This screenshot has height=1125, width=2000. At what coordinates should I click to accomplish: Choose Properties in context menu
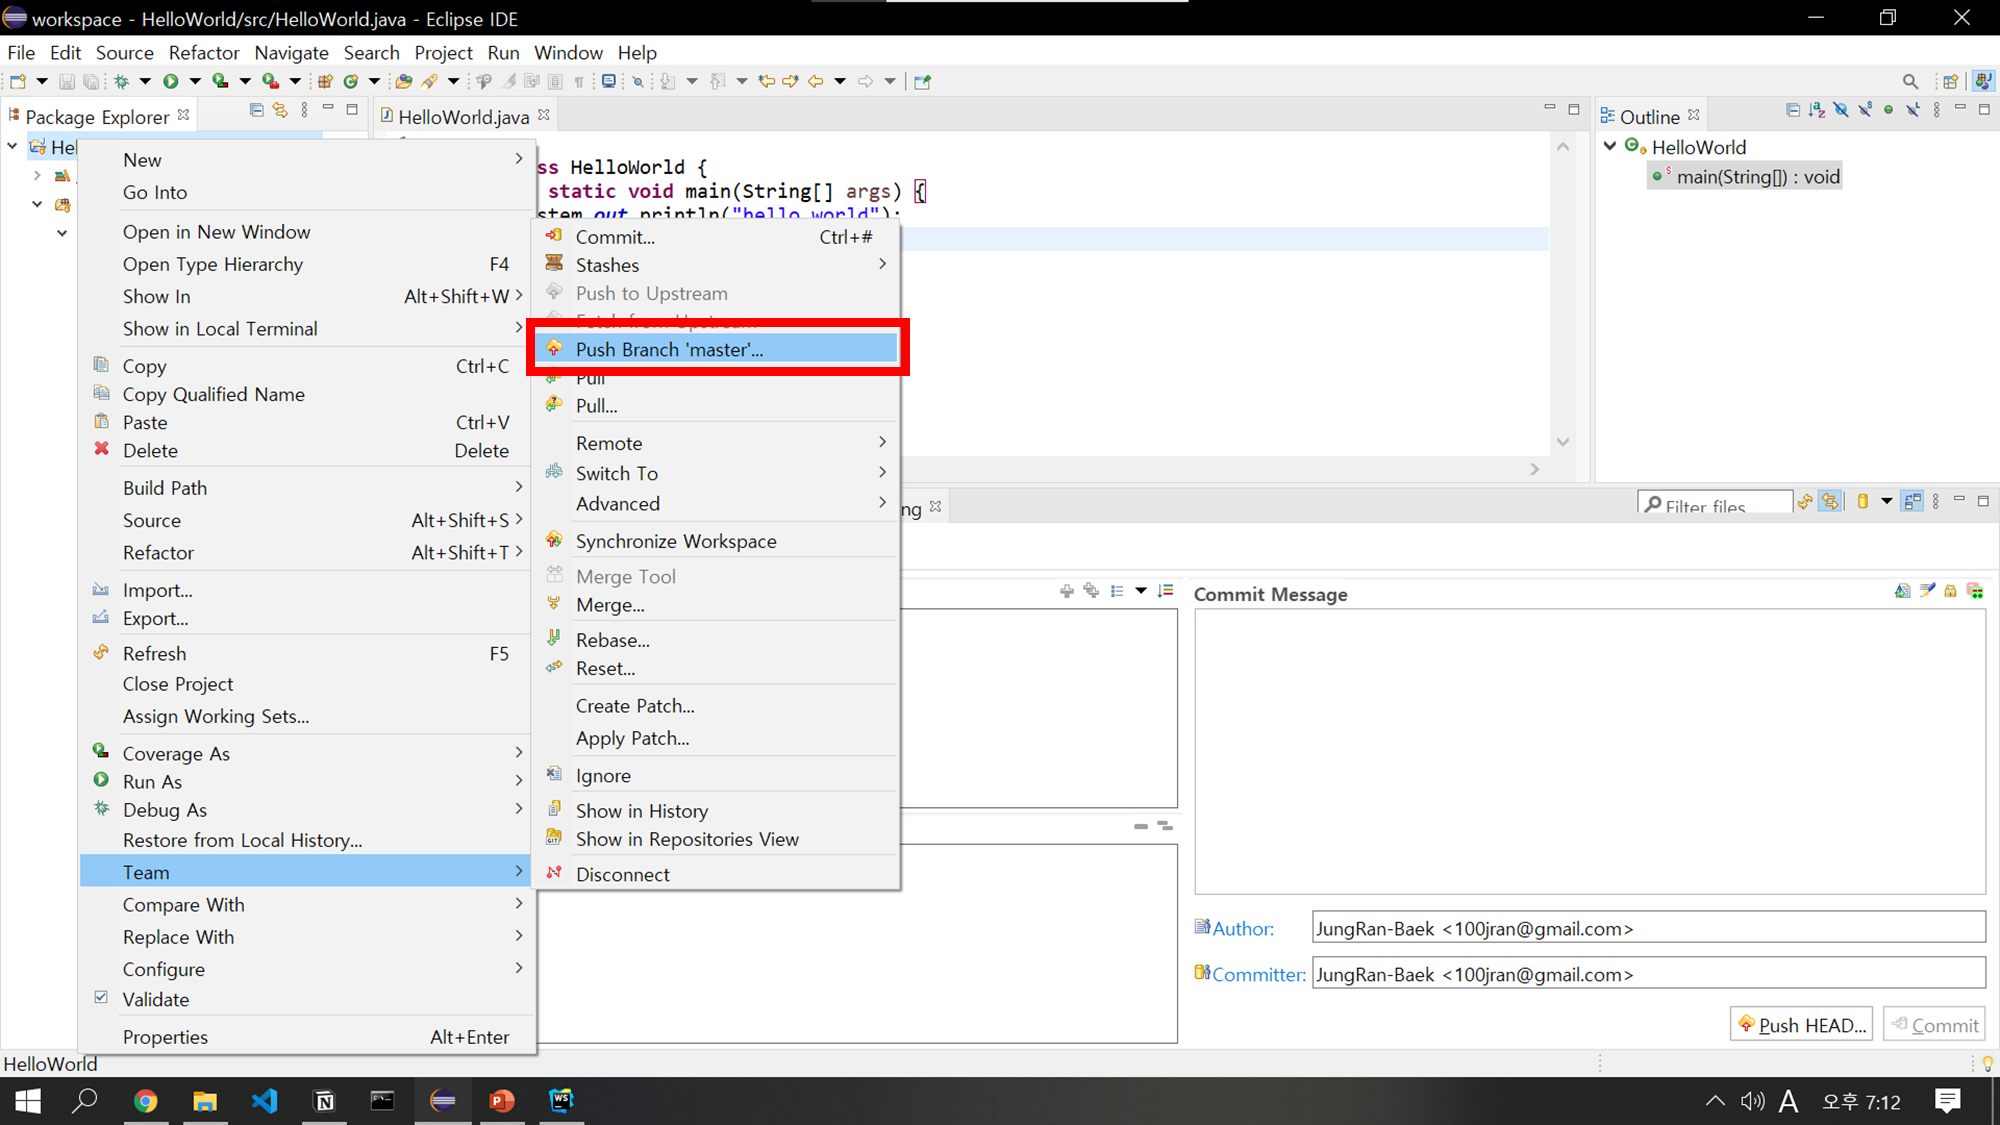click(x=307, y=1037)
